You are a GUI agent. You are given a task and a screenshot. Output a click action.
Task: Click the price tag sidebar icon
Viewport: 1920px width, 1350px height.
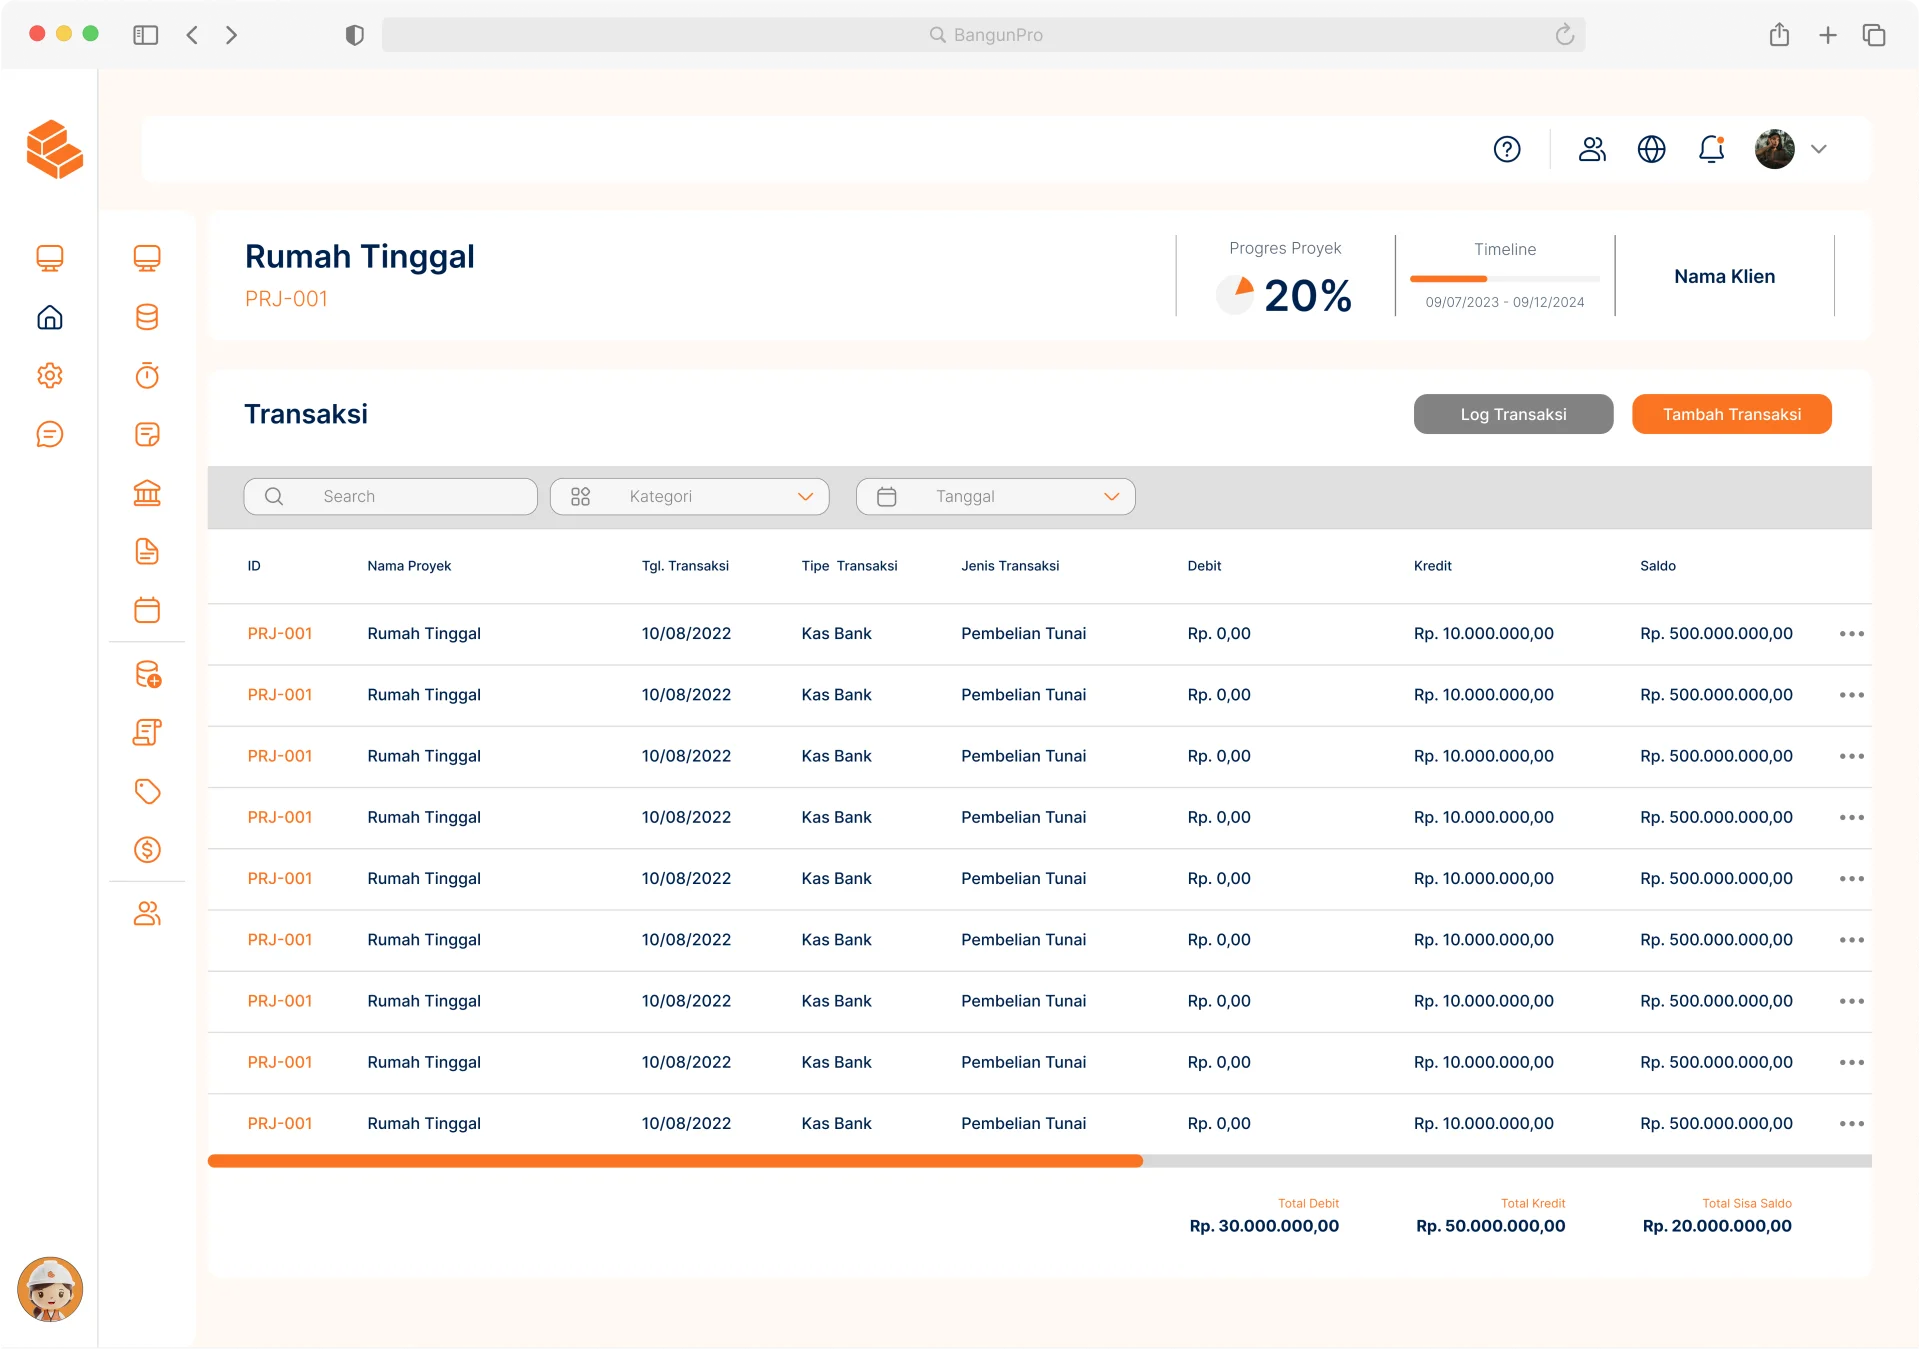(x=147, y=791)
